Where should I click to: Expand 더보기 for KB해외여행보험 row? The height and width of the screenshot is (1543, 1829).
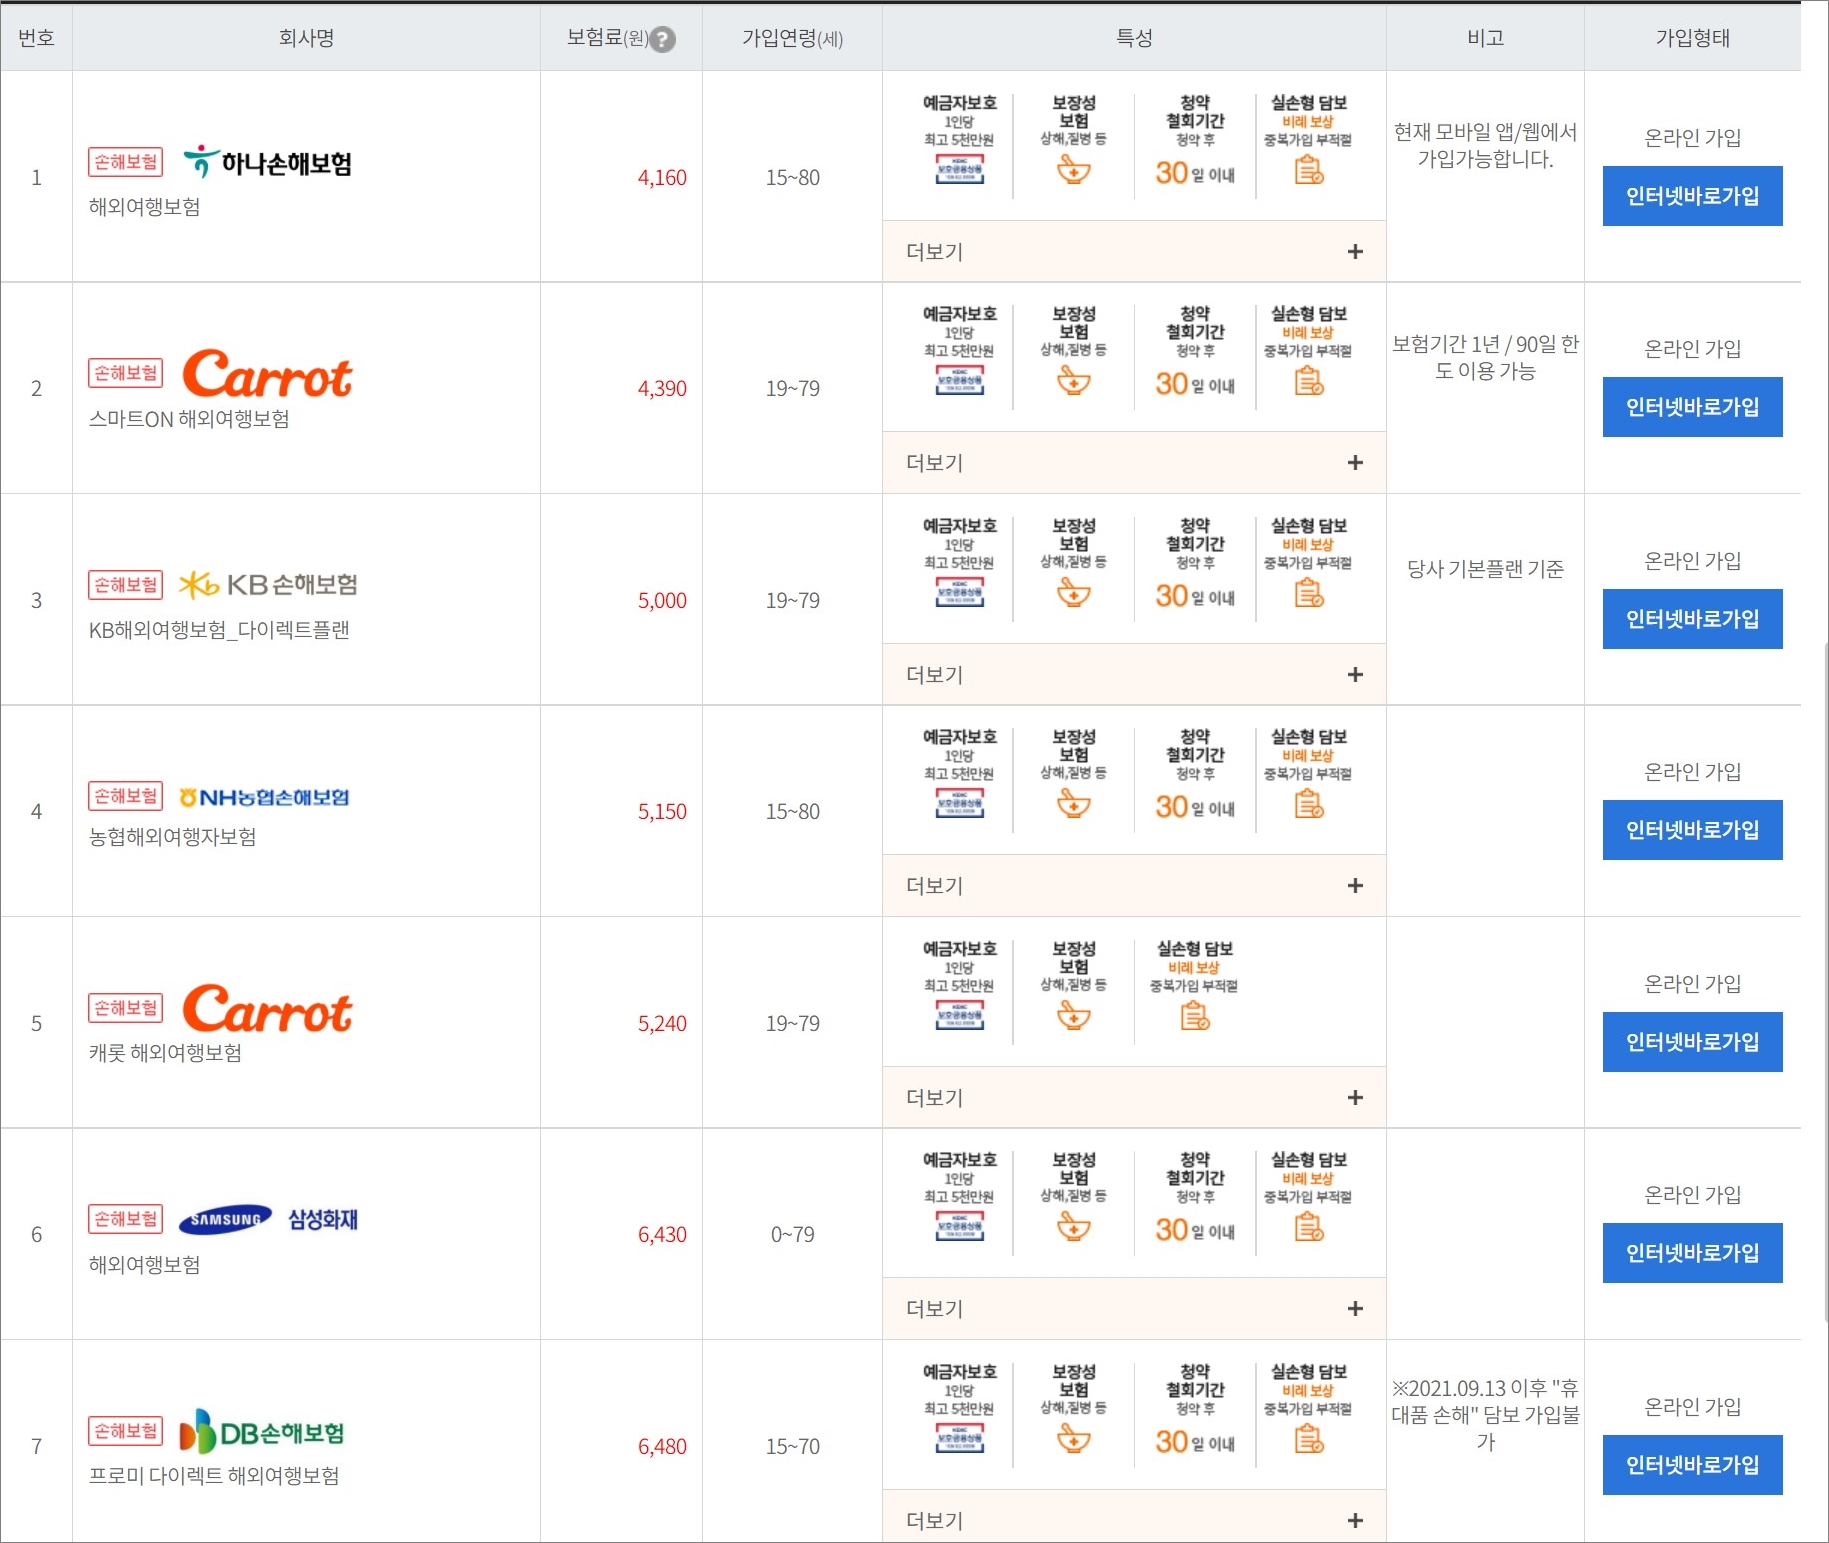(1134, 674)
